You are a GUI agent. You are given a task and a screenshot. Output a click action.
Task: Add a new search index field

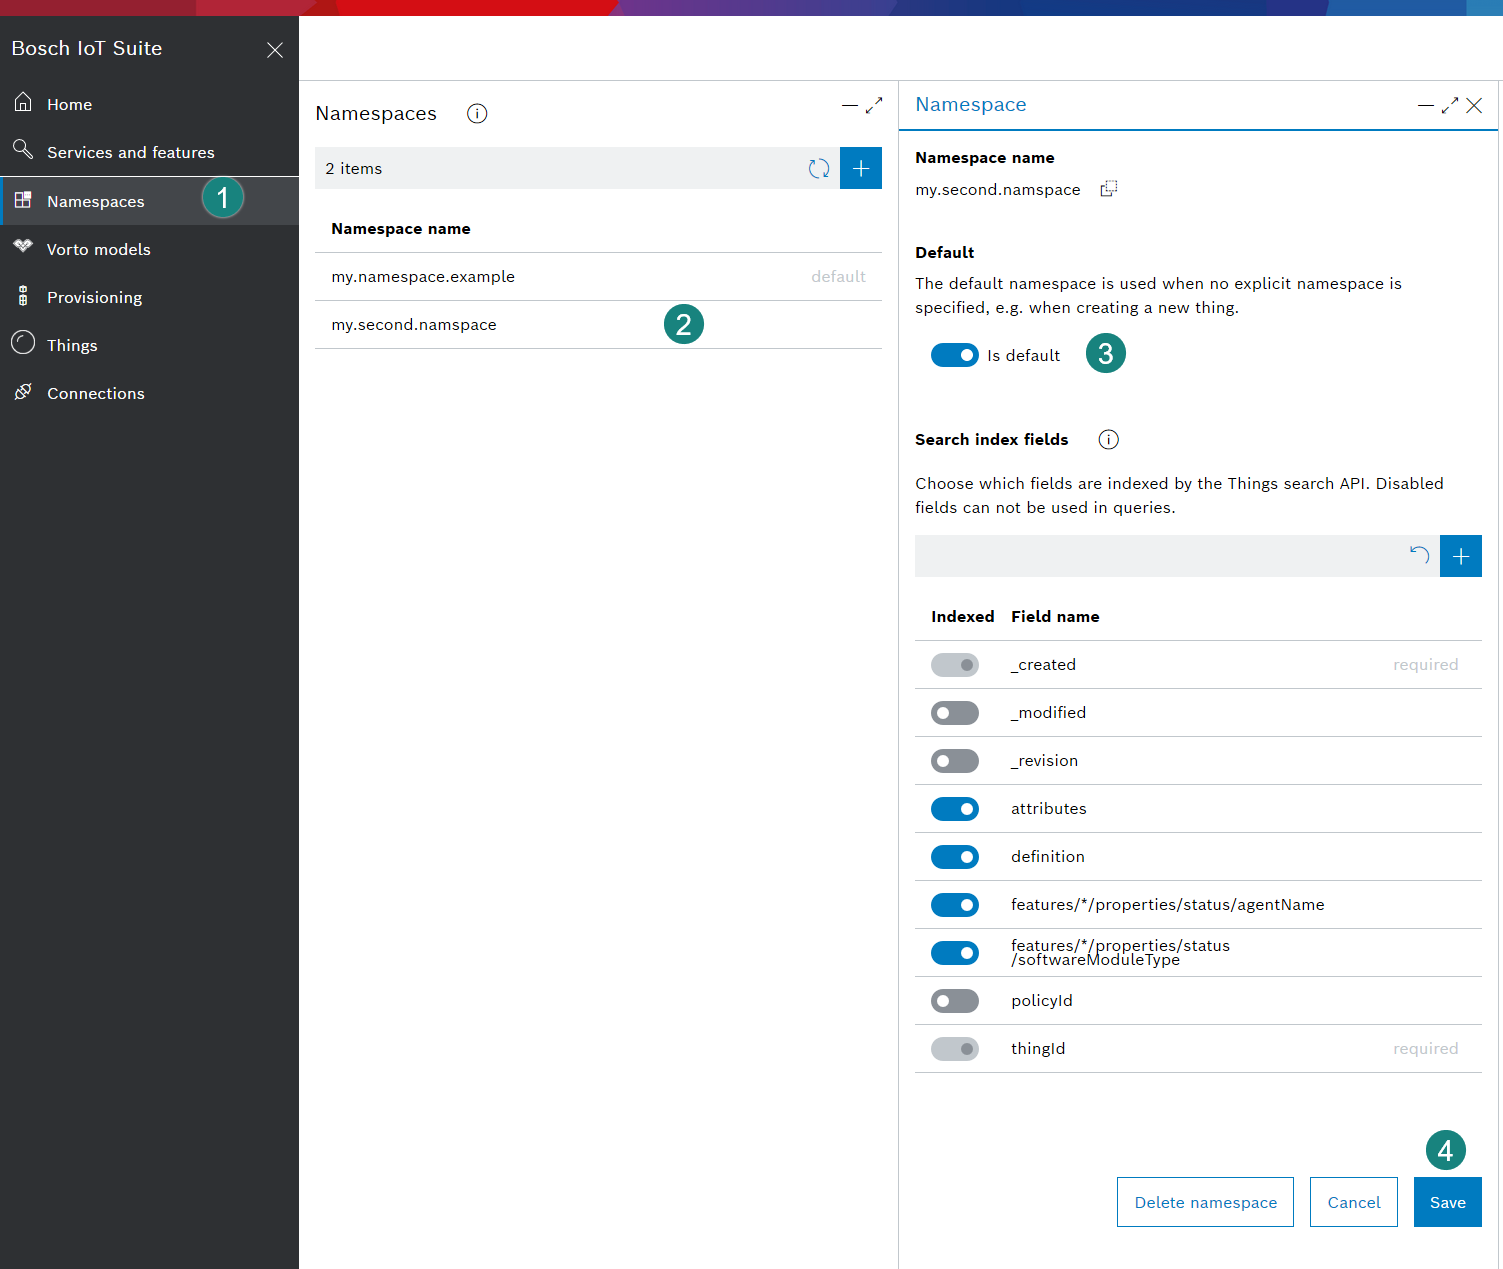coord(1461,556)
